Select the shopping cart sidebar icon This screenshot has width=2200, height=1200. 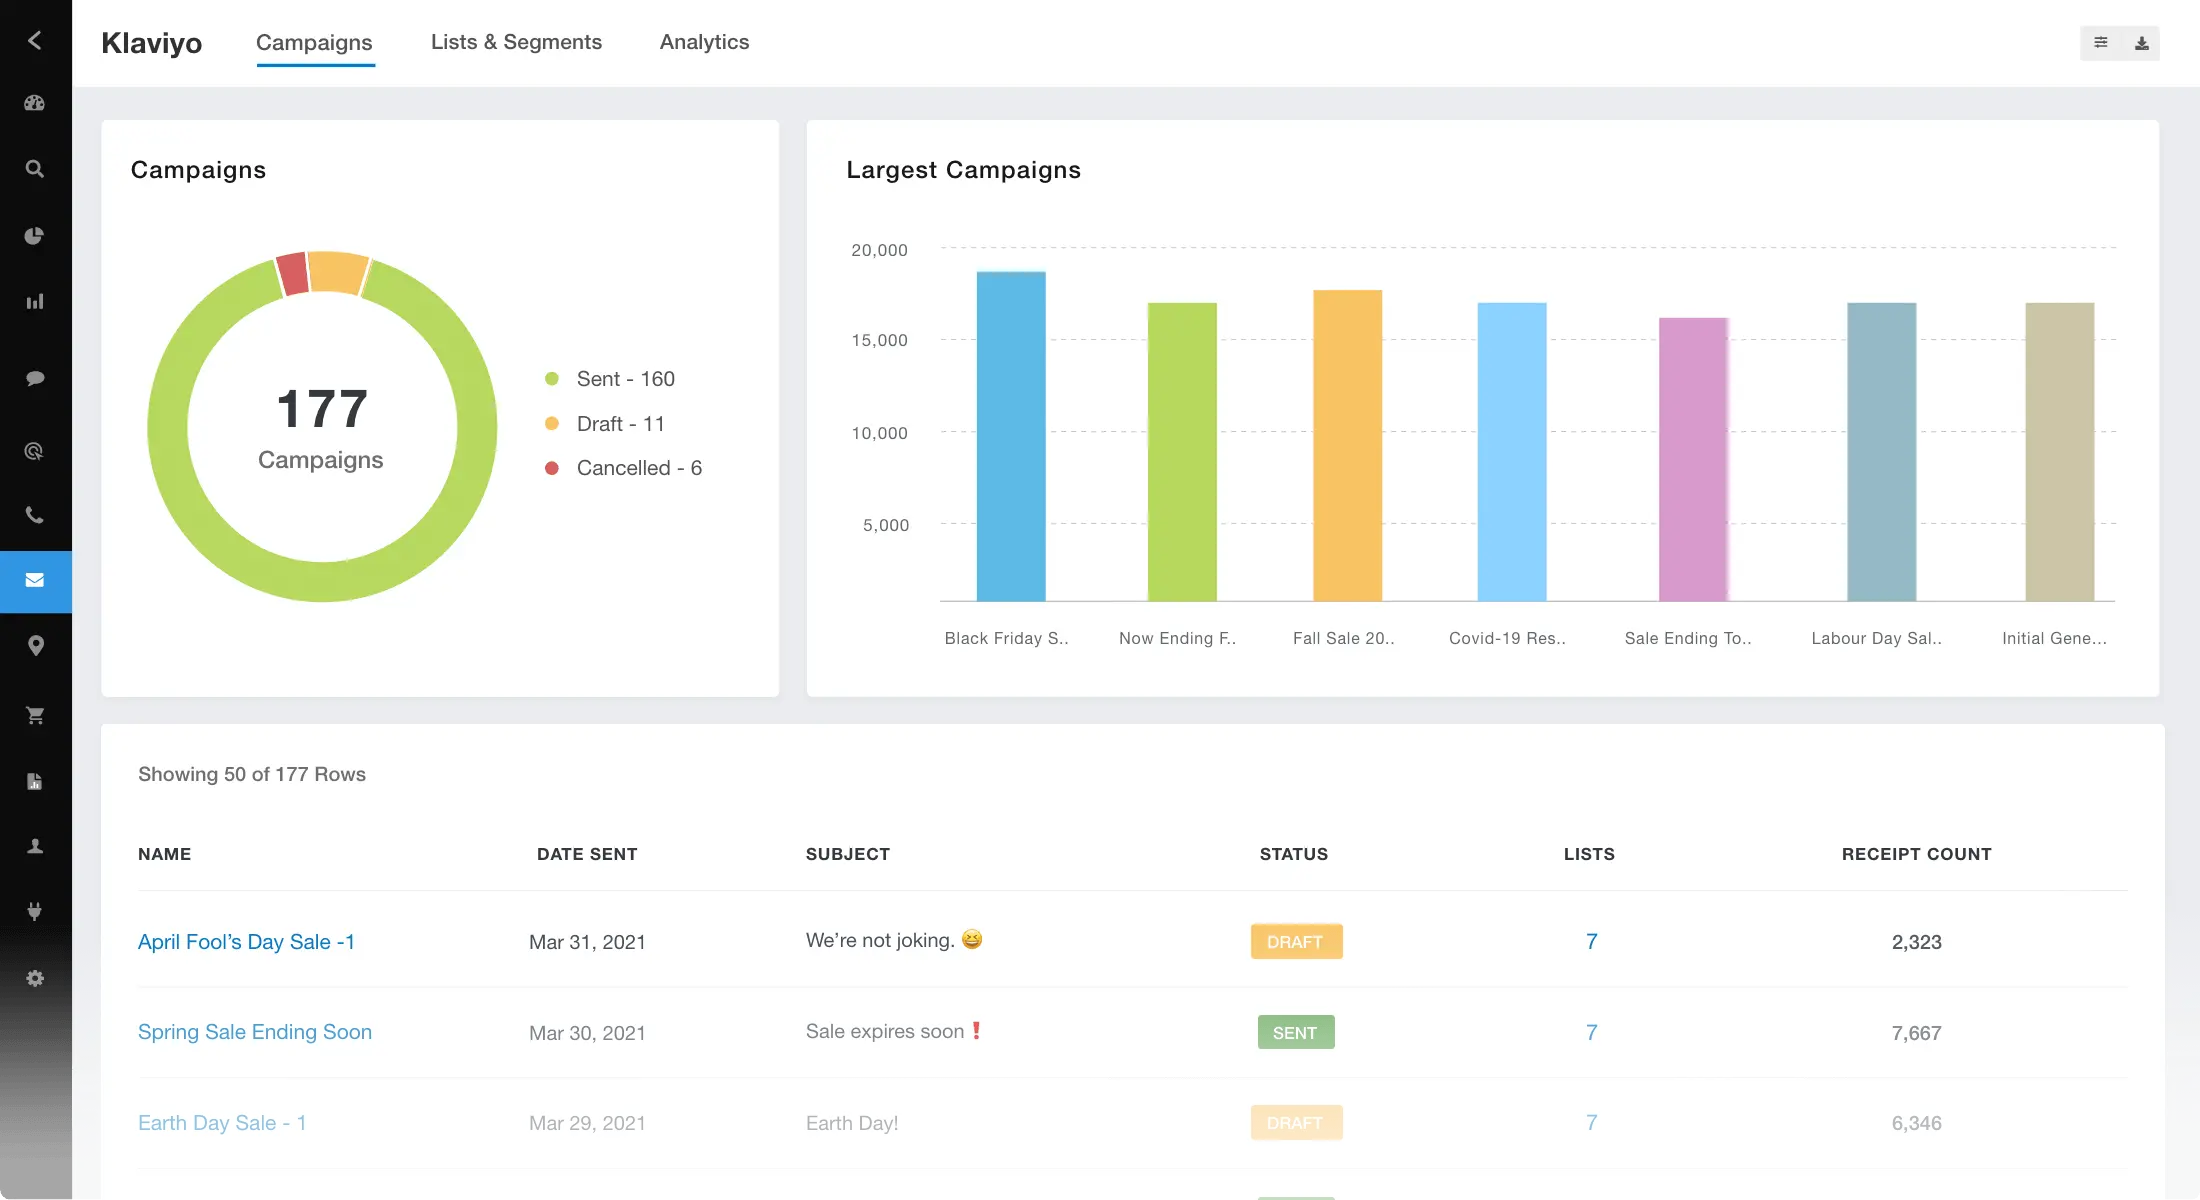[x=35, y=714]
